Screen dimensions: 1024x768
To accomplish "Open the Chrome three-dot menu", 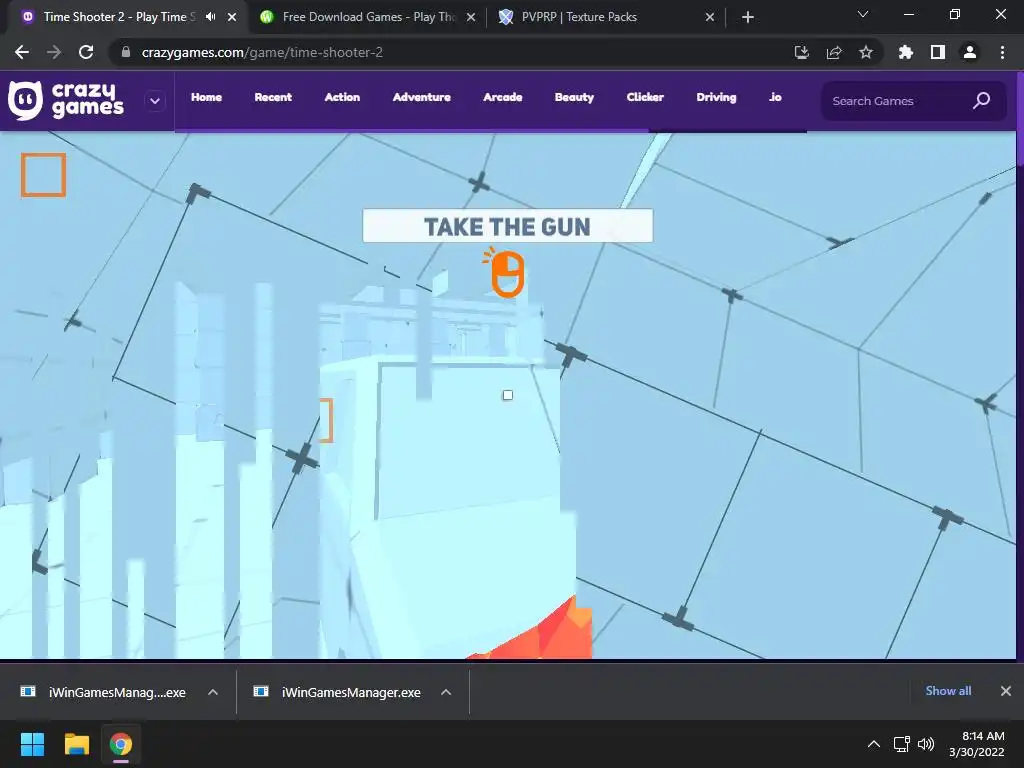I will pyautogui.click(x=1002, y=52).
